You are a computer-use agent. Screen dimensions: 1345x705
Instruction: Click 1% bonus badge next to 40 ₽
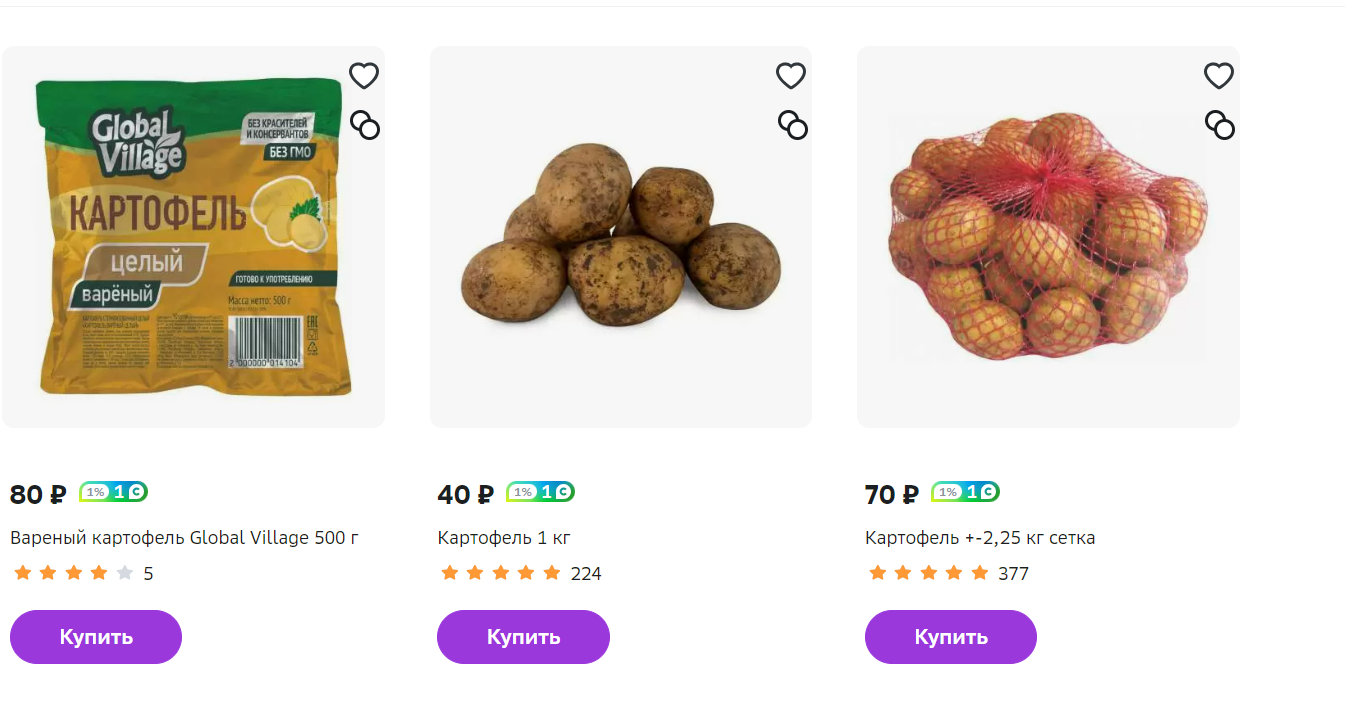point(541,492)
